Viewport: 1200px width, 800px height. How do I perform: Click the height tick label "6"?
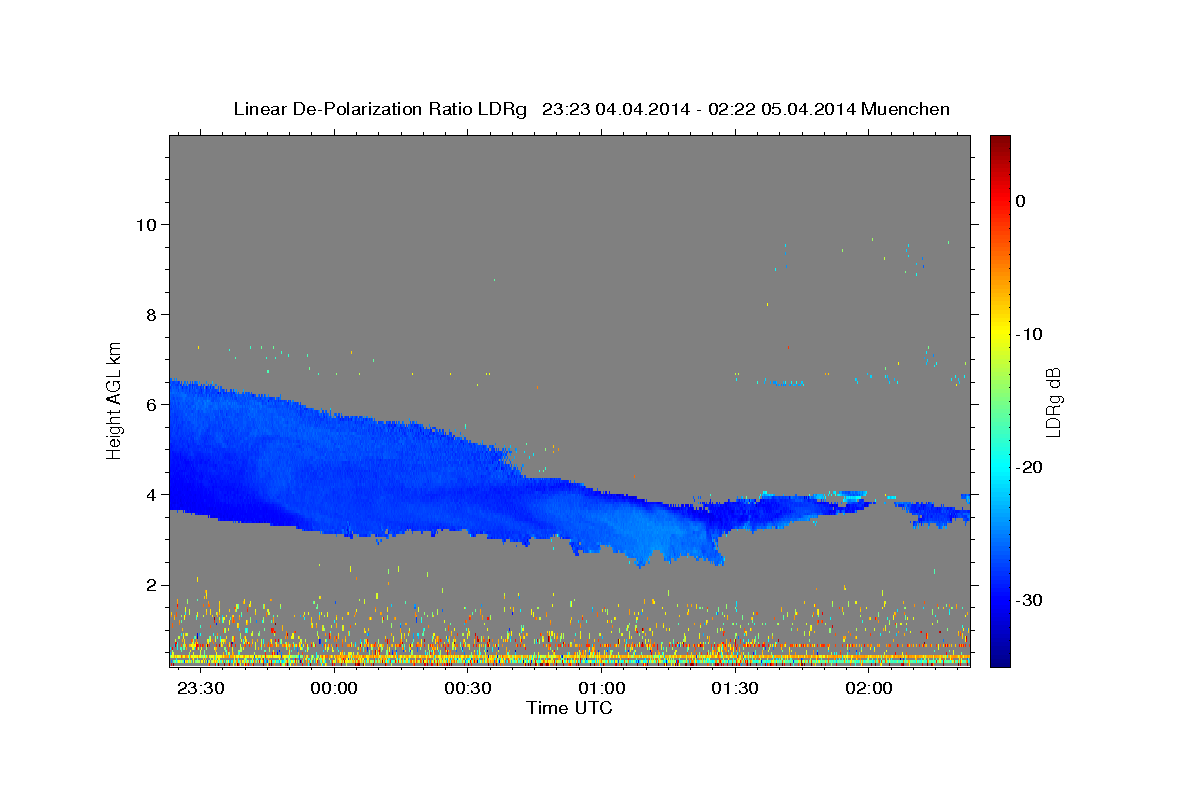click(x=151, y=404)
